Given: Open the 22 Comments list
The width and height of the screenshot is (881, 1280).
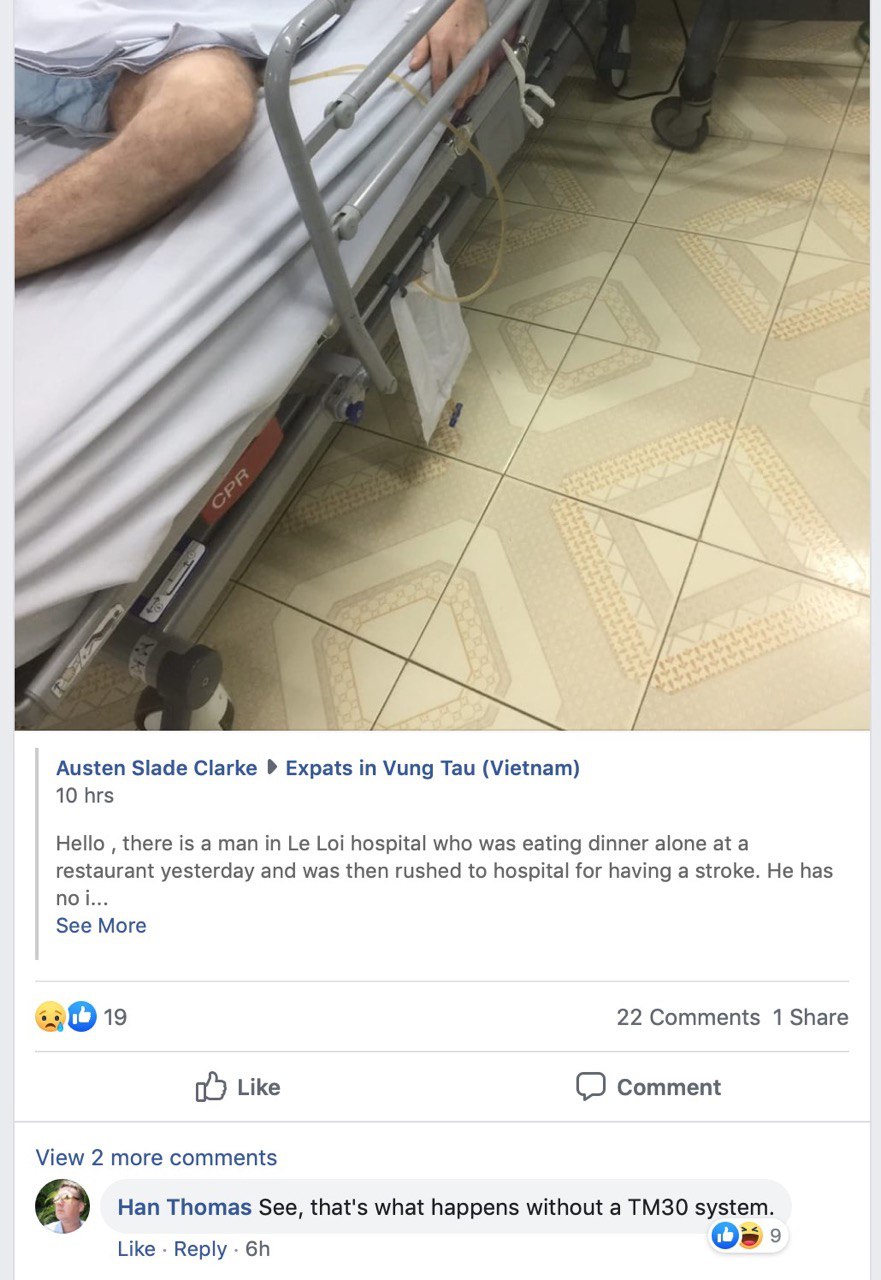Looking at the screenshot, I should click(x=688, y=1017).
